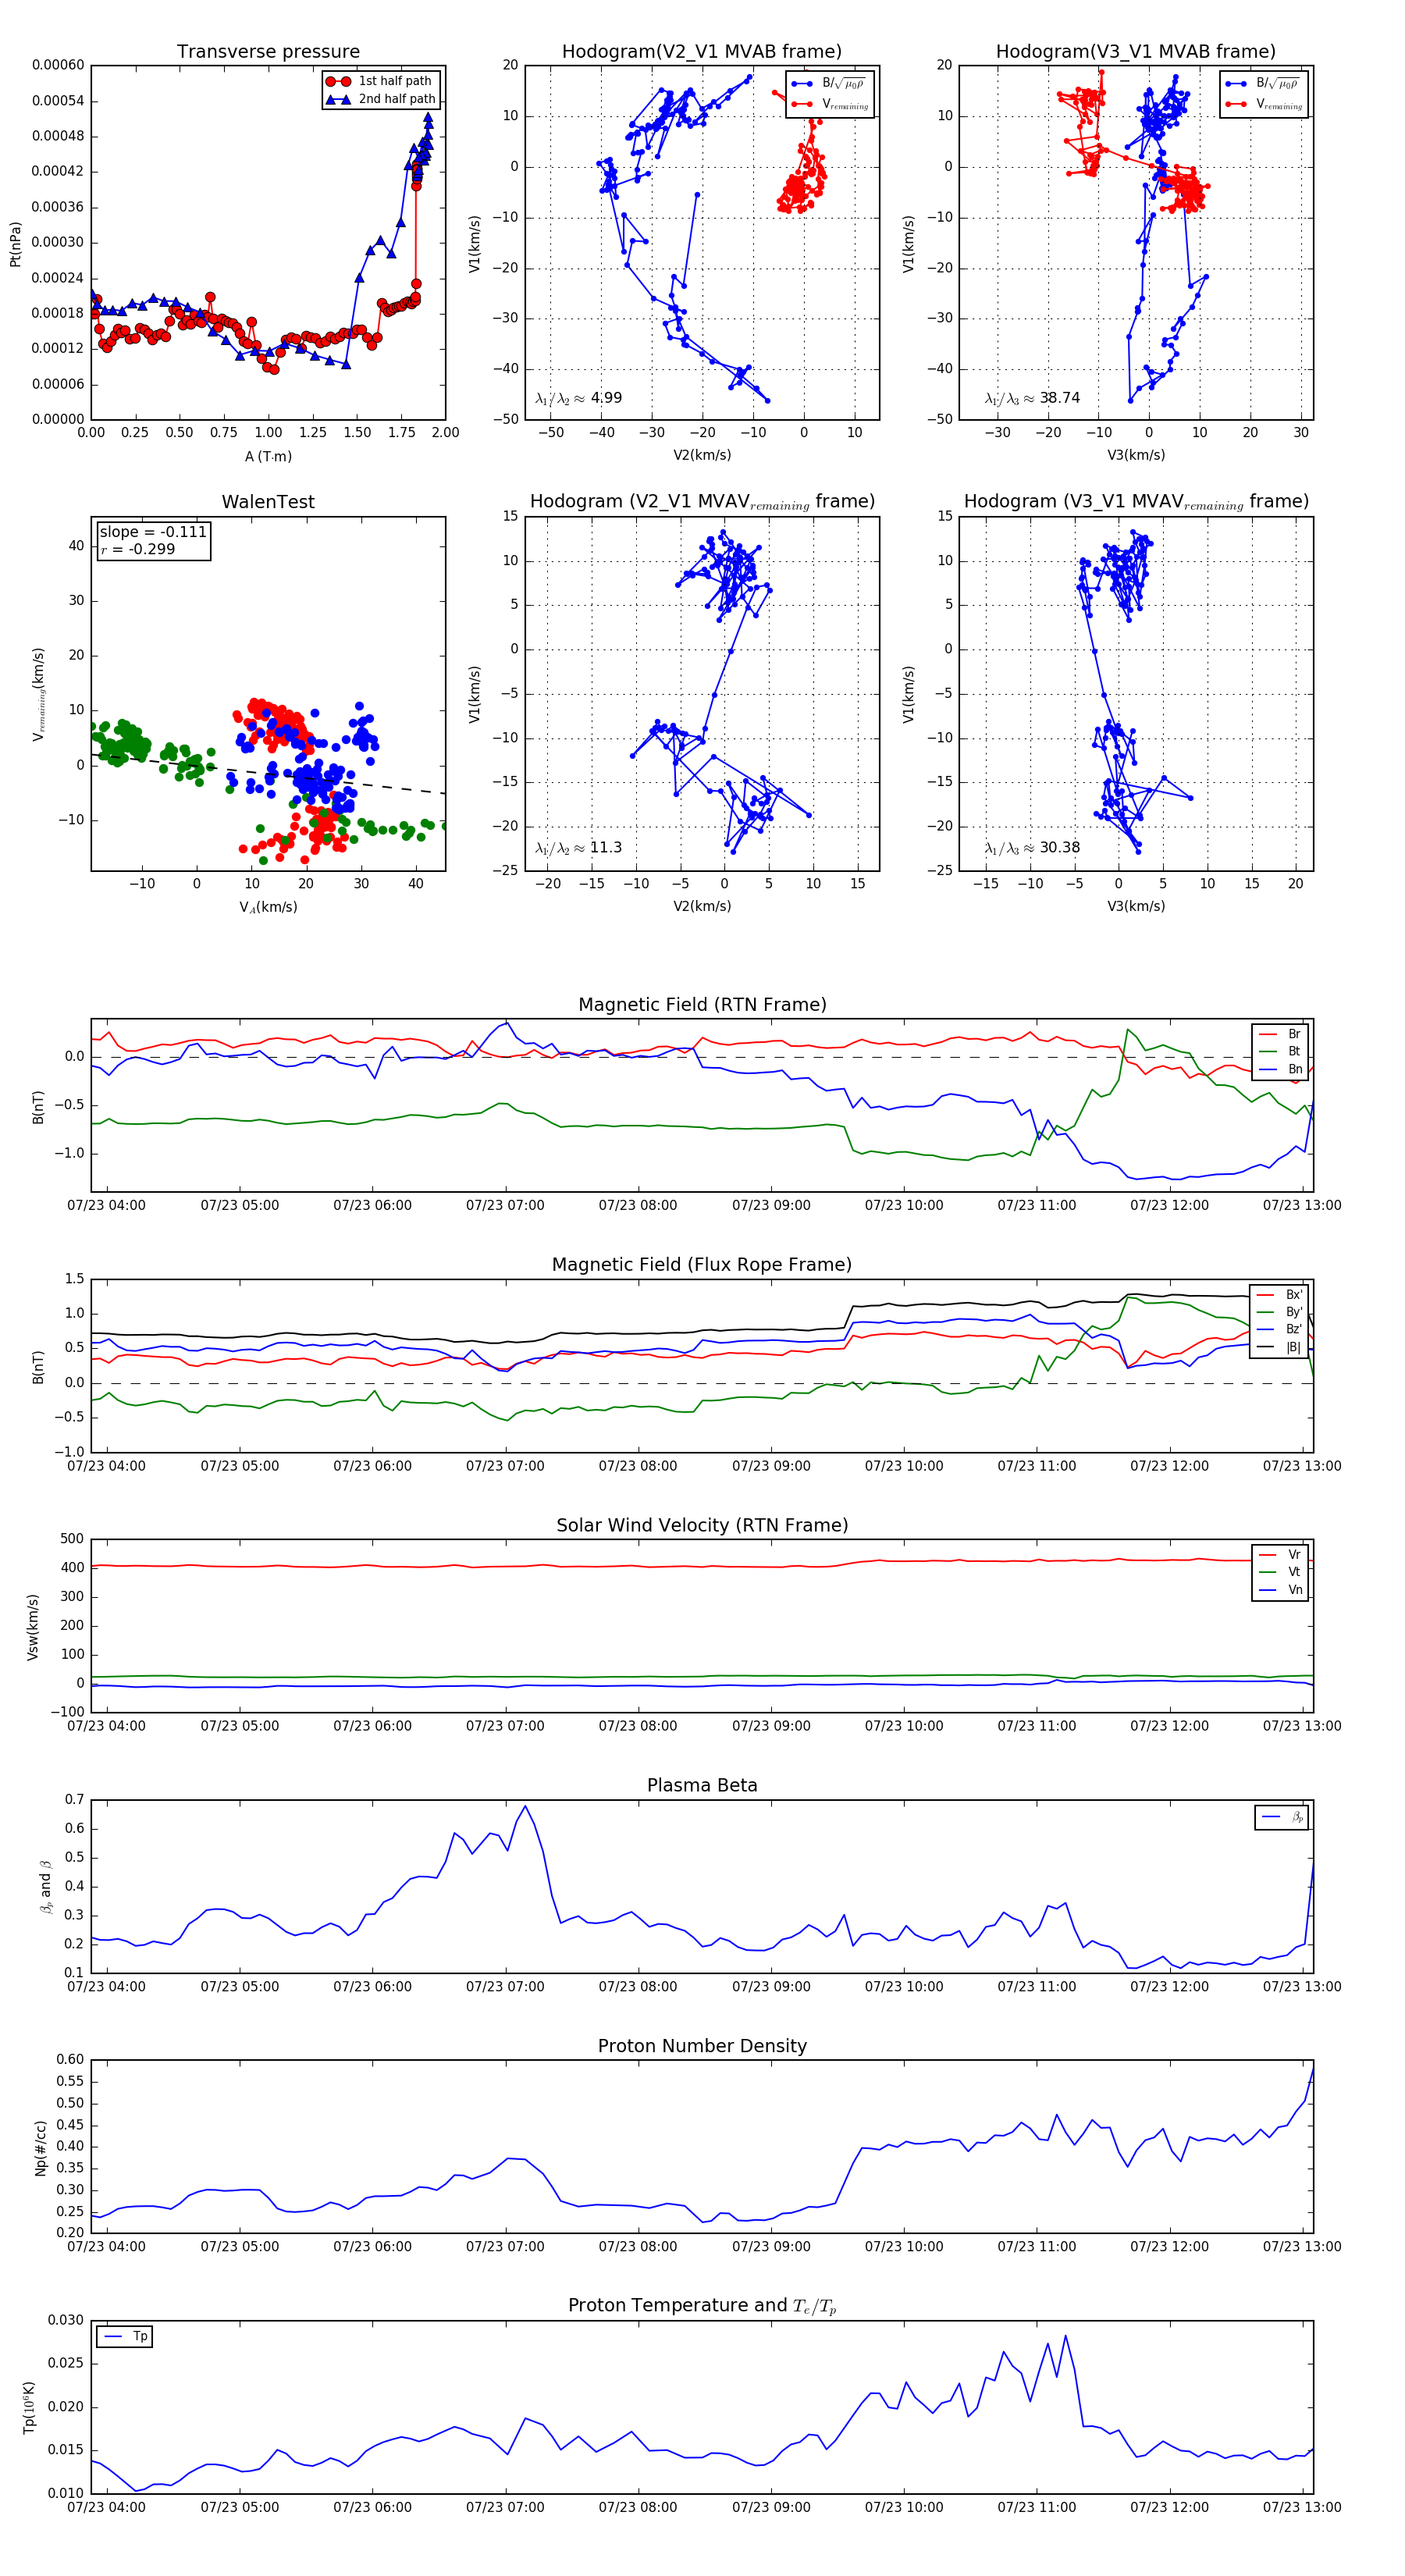
Task: Click '2nd half path' legend entry
Action: point(381,99)
